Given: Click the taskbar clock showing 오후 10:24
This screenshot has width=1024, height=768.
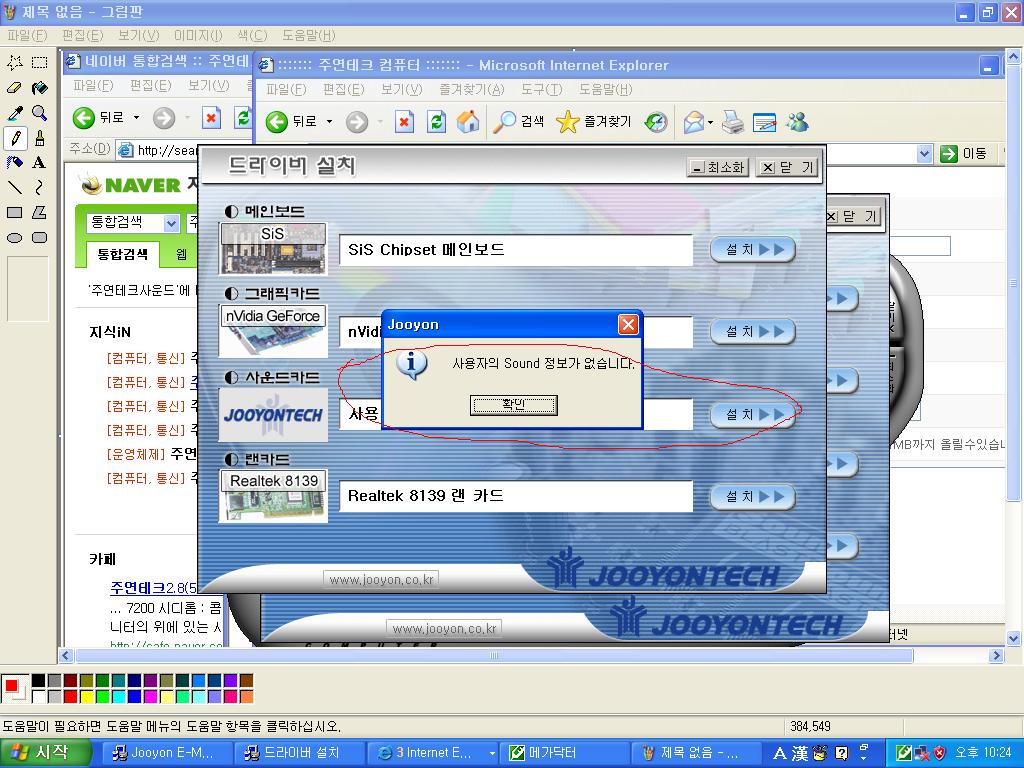Looking at the screenshot, I should pyautogui.click(x=983, y=753).
